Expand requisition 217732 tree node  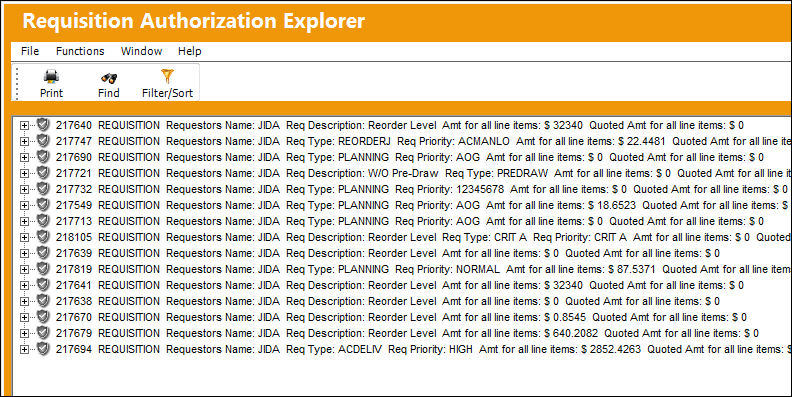[24, 190]
